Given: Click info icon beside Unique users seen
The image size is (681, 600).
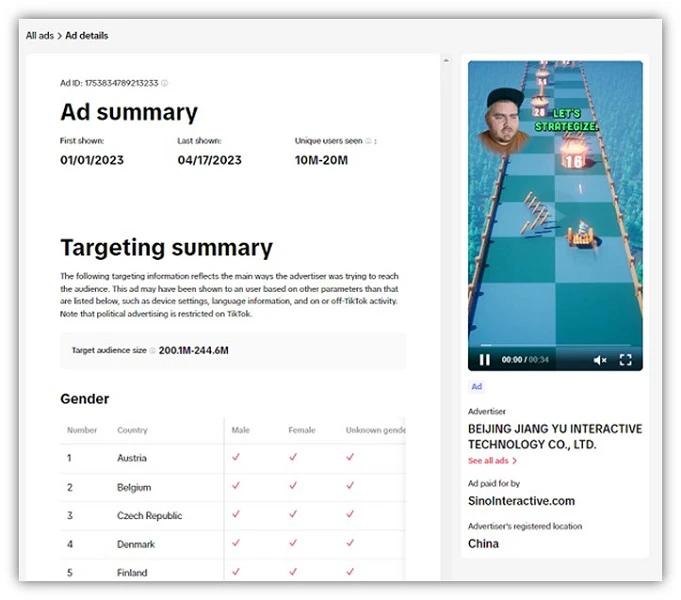Looking at the screenshot, I should 368,141.
